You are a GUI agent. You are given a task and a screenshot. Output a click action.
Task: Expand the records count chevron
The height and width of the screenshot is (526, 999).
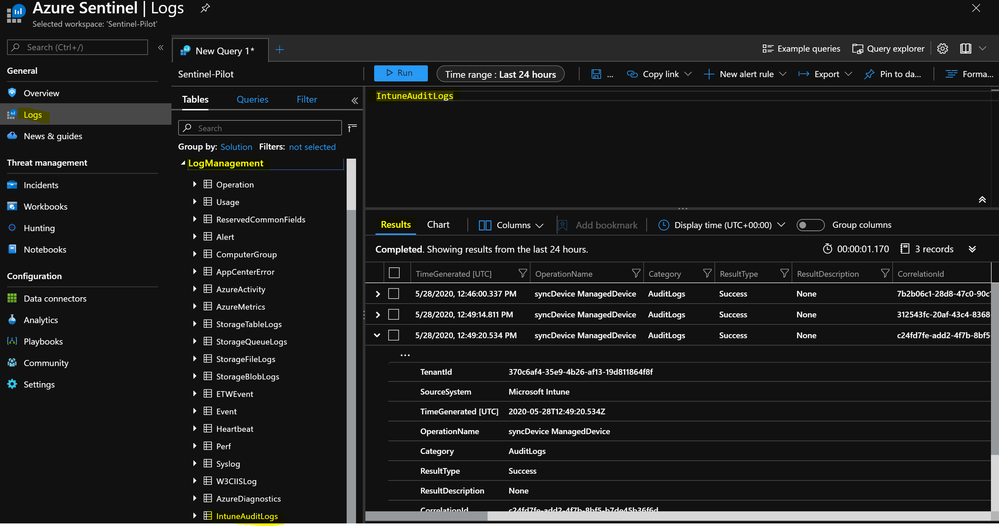(972, 249)
